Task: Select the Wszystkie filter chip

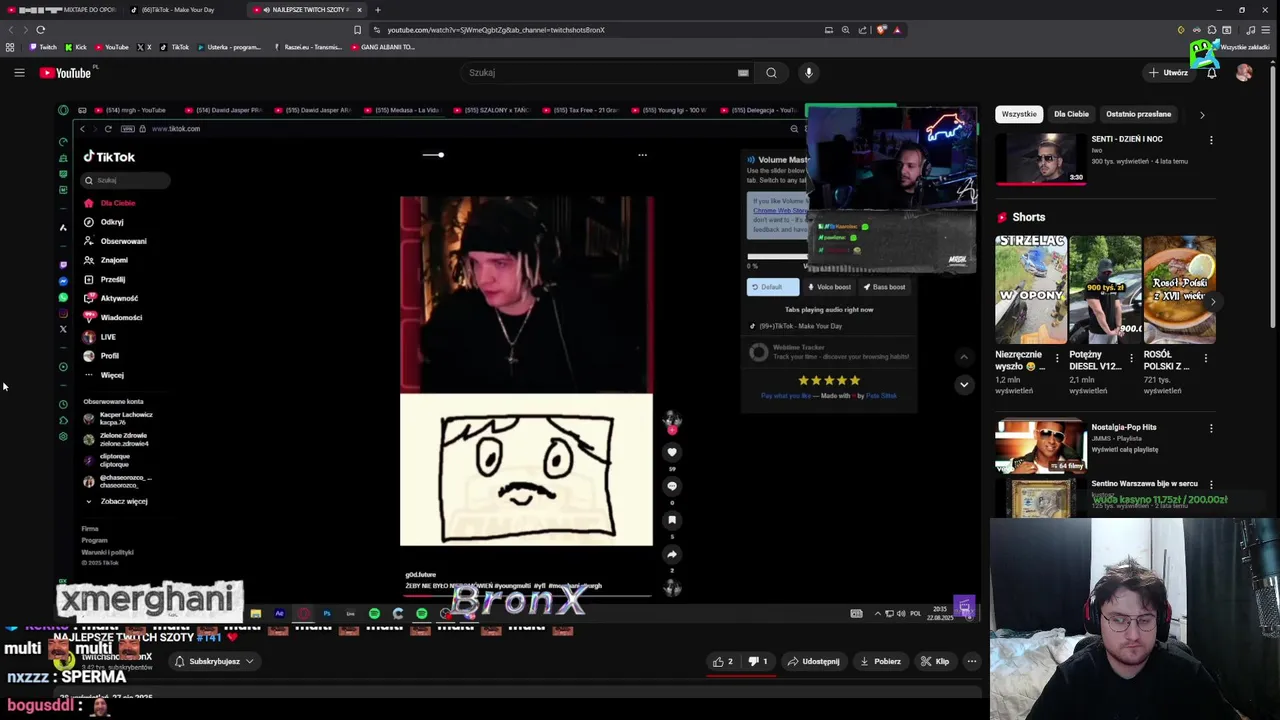Action: tap(1019, 114)
